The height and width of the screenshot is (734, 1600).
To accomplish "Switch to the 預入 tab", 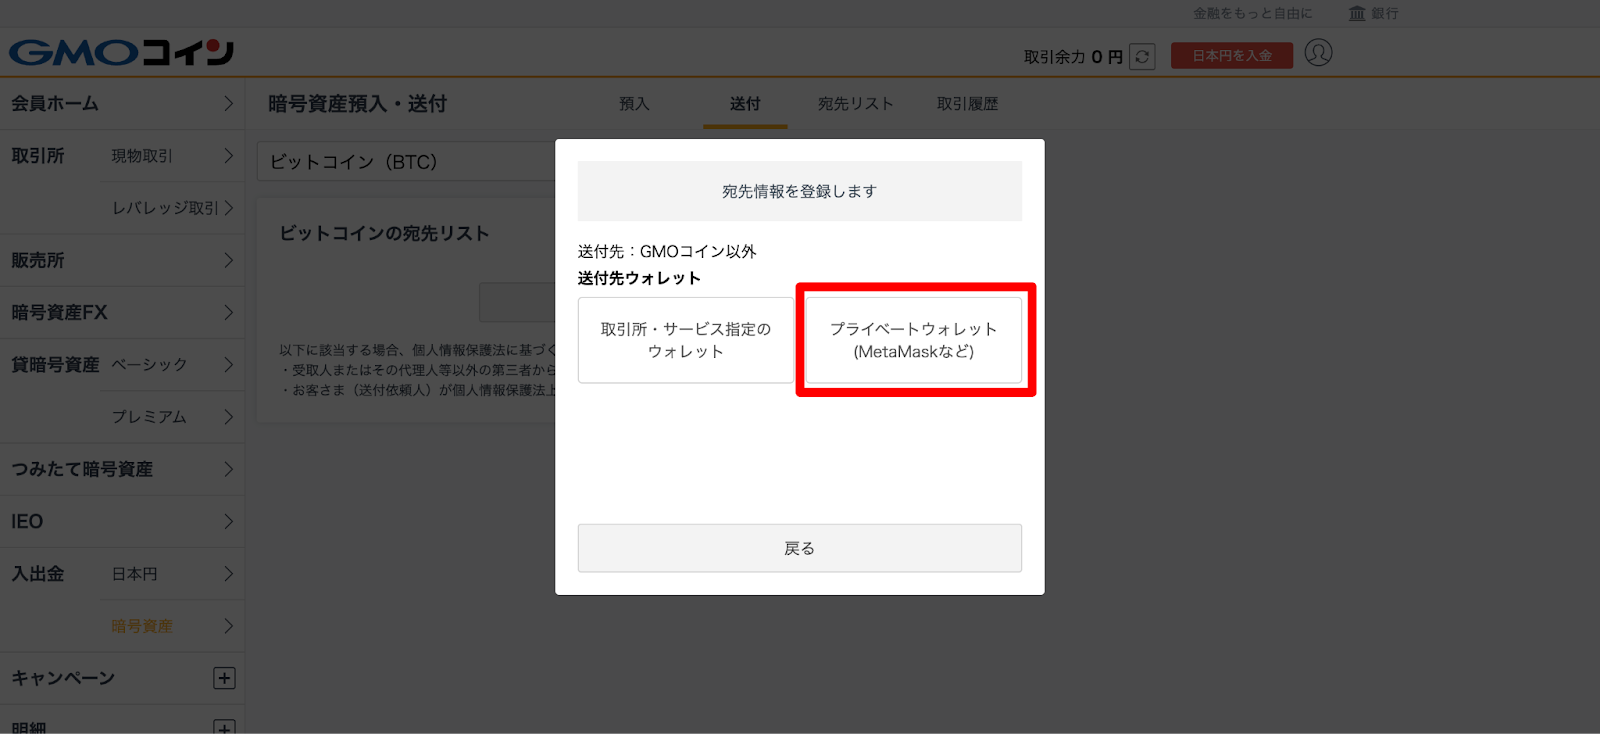I will (634, 104).
